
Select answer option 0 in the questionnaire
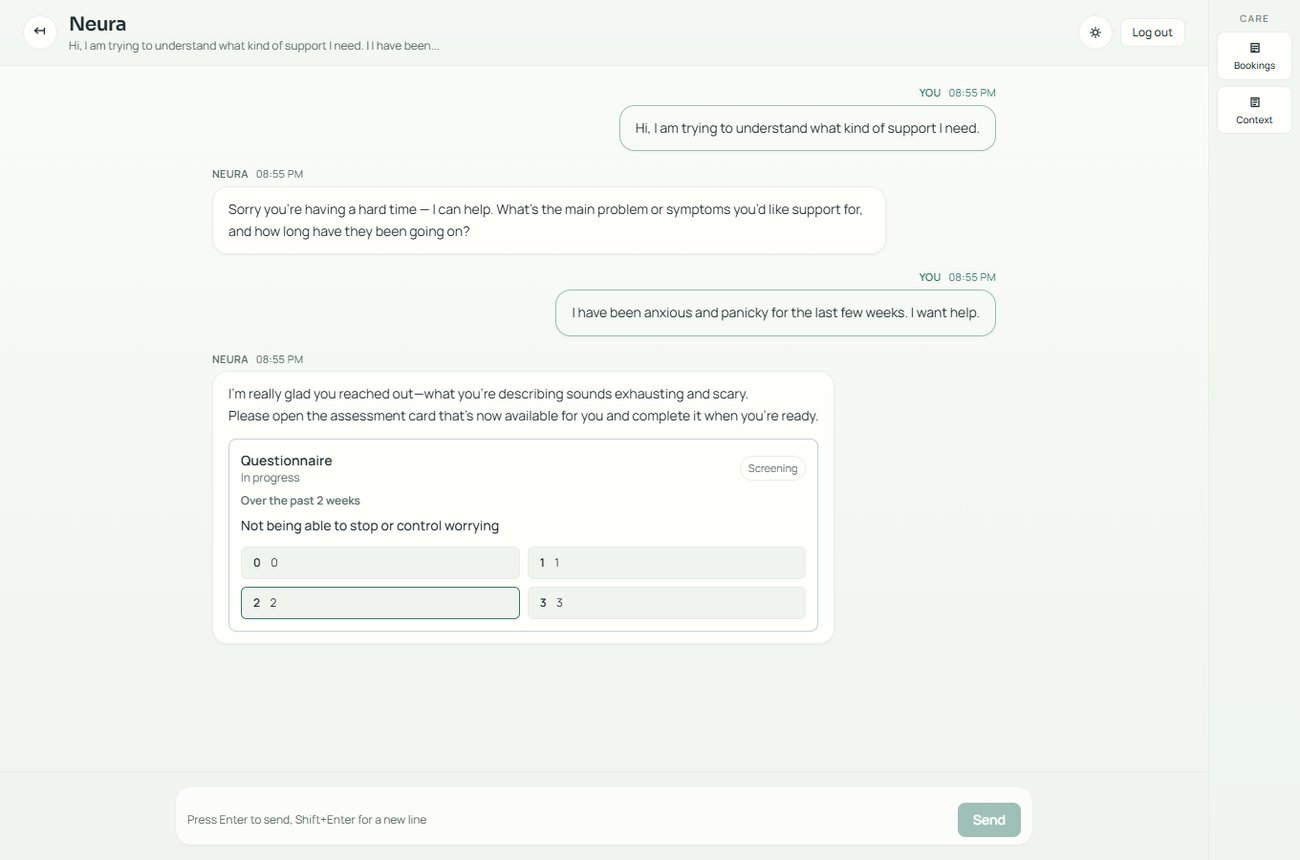[380, 563]
